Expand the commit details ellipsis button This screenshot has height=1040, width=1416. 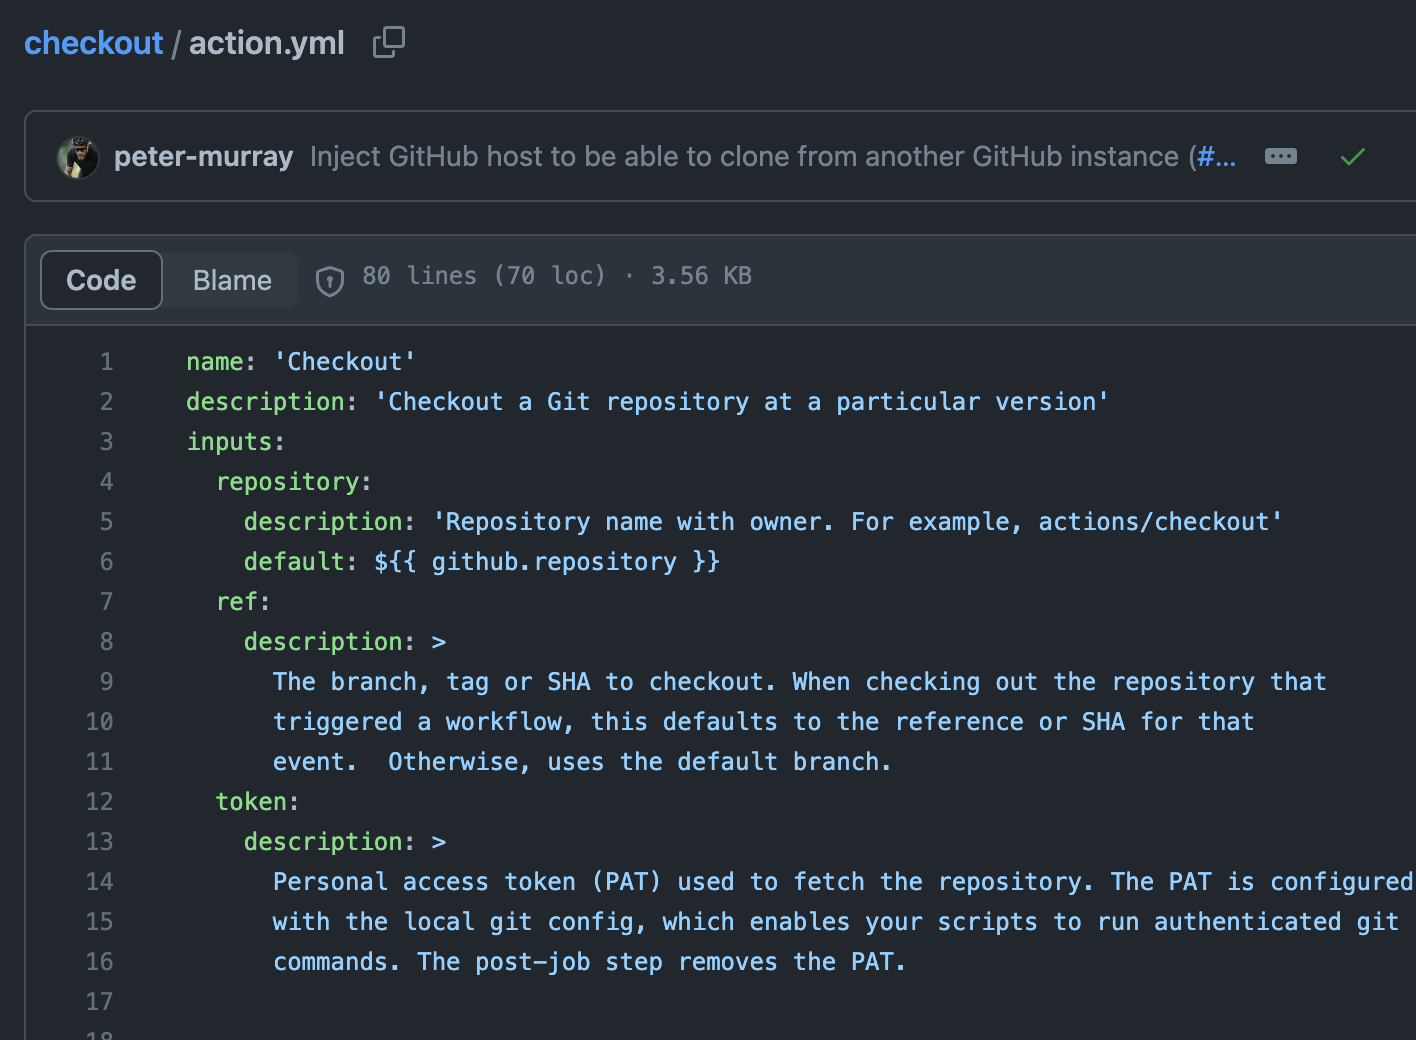(x=1280, y=156)
